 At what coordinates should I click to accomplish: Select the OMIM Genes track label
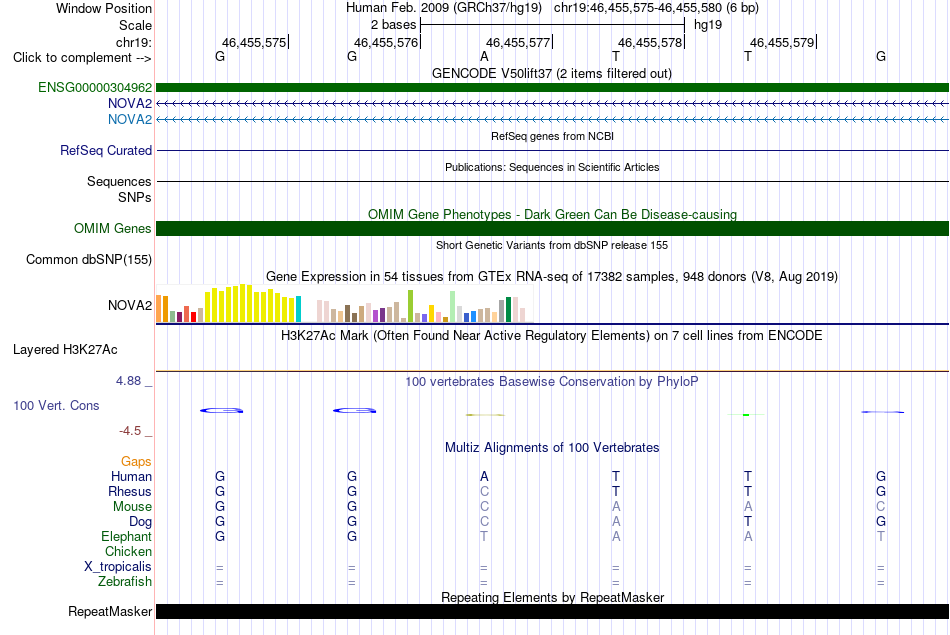tap(113, 228)
